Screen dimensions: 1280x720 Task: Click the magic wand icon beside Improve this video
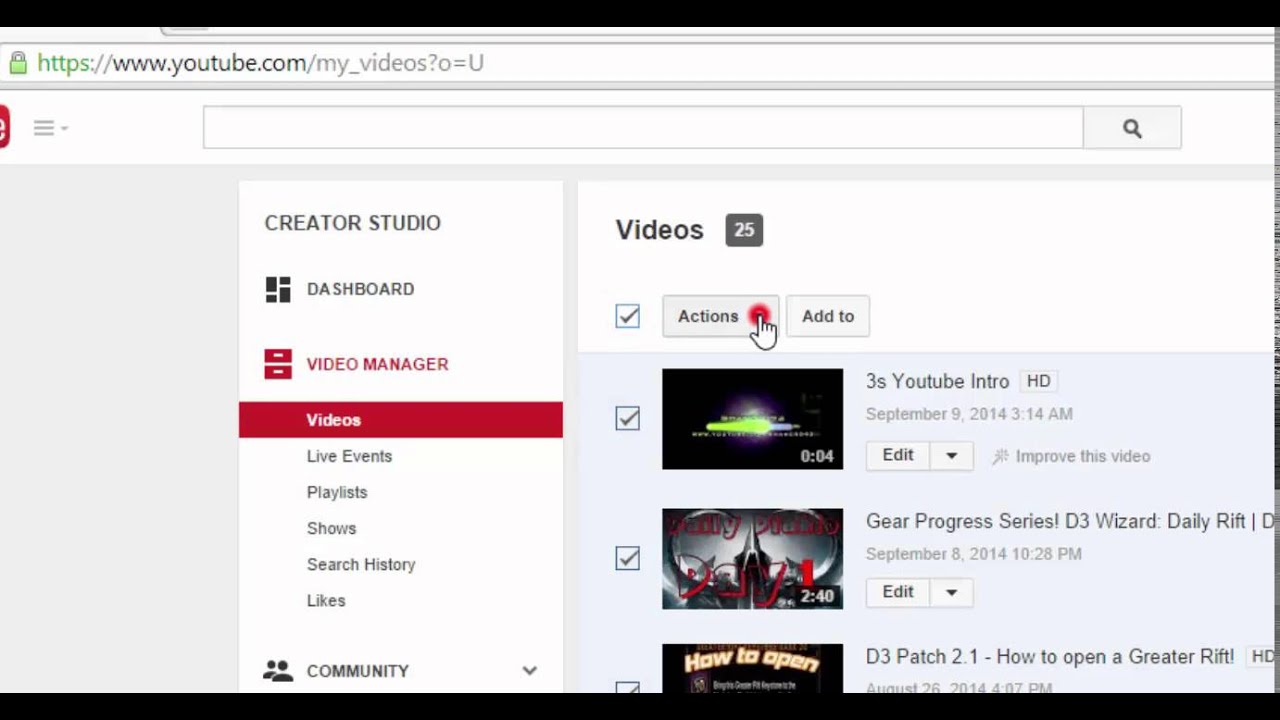(x=1000, y=457)
